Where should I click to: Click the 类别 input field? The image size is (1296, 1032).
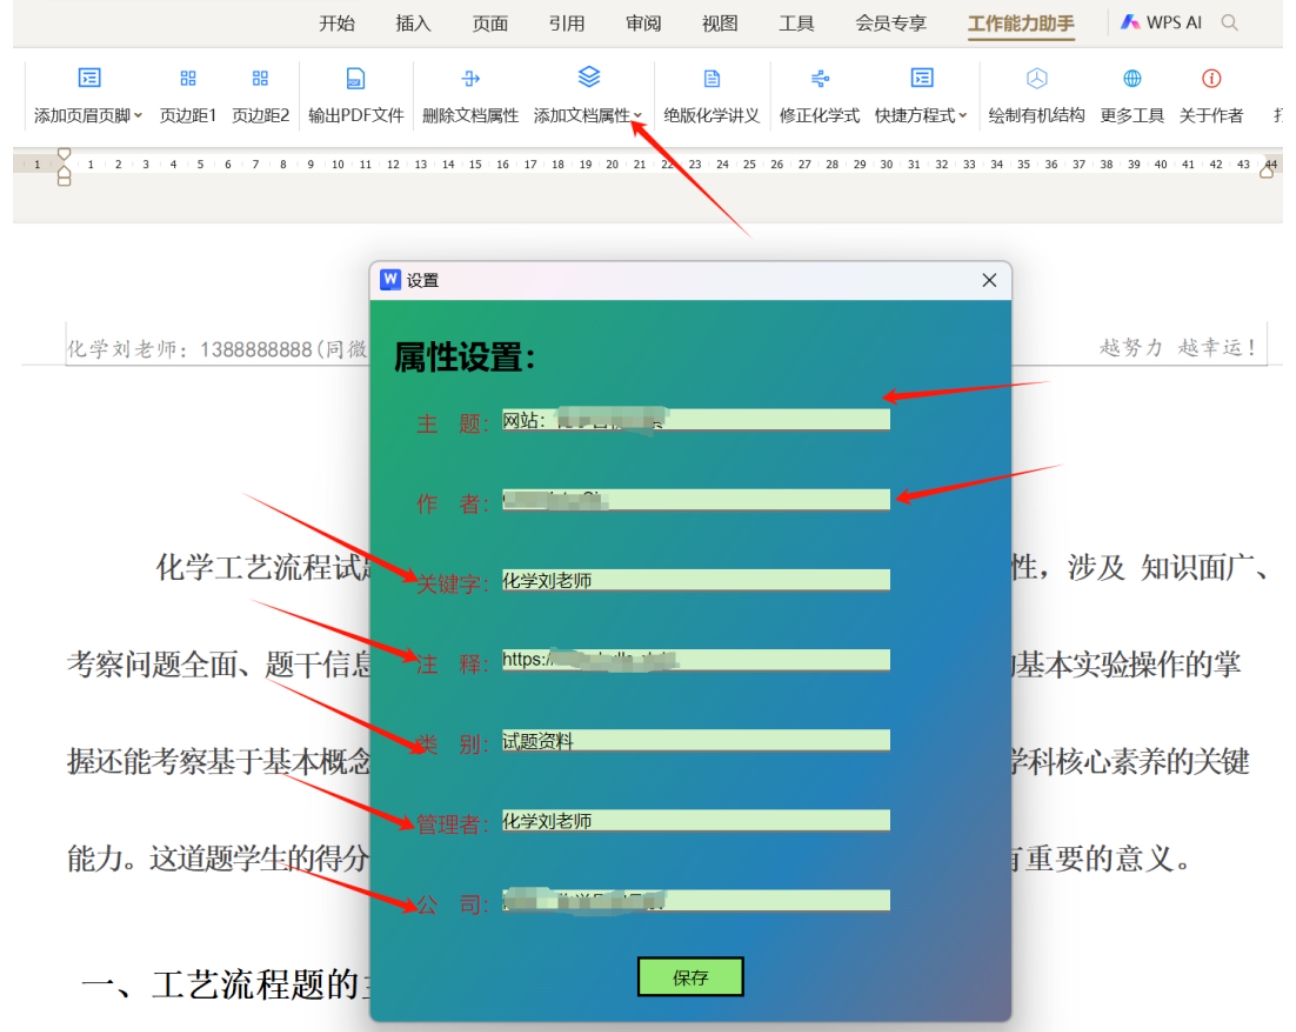click(695, 741)
